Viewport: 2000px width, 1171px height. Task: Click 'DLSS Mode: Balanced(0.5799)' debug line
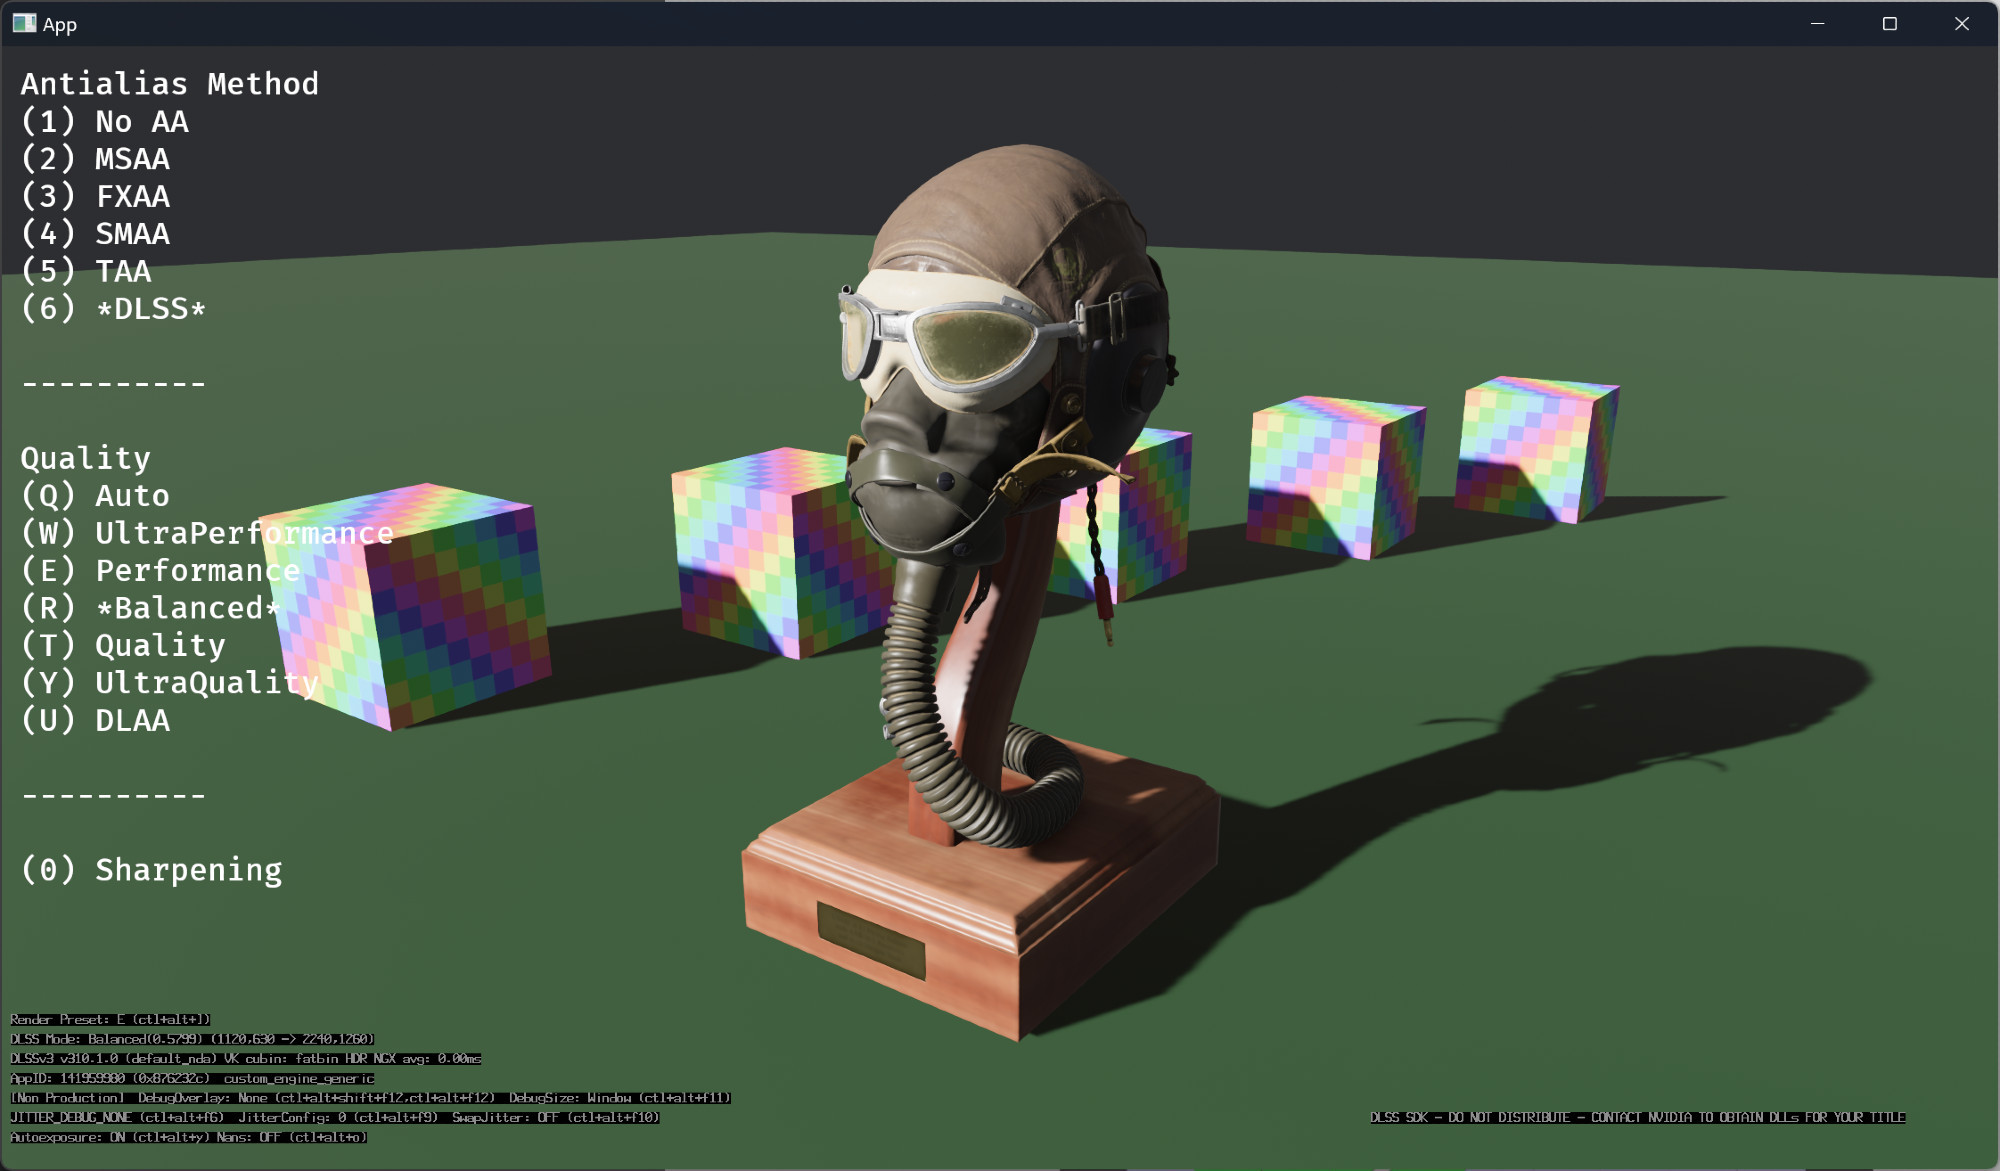[192, 1039]
